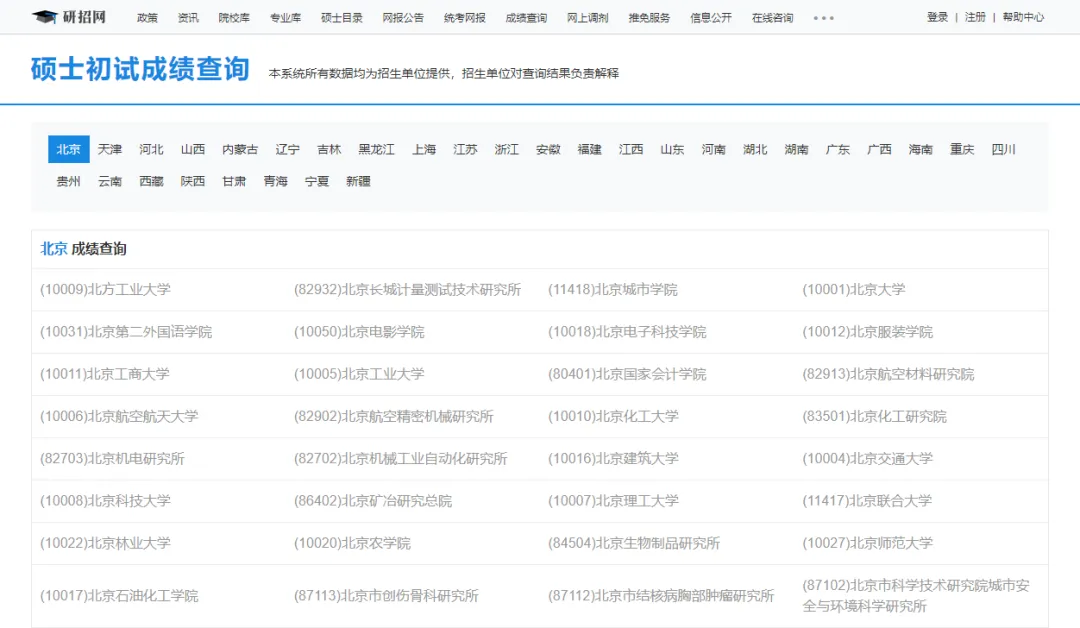Image resolution: width=1080 pixels, height=628 pixels.
Task: Open the 政策 menu item
Action: pos(147,18)
